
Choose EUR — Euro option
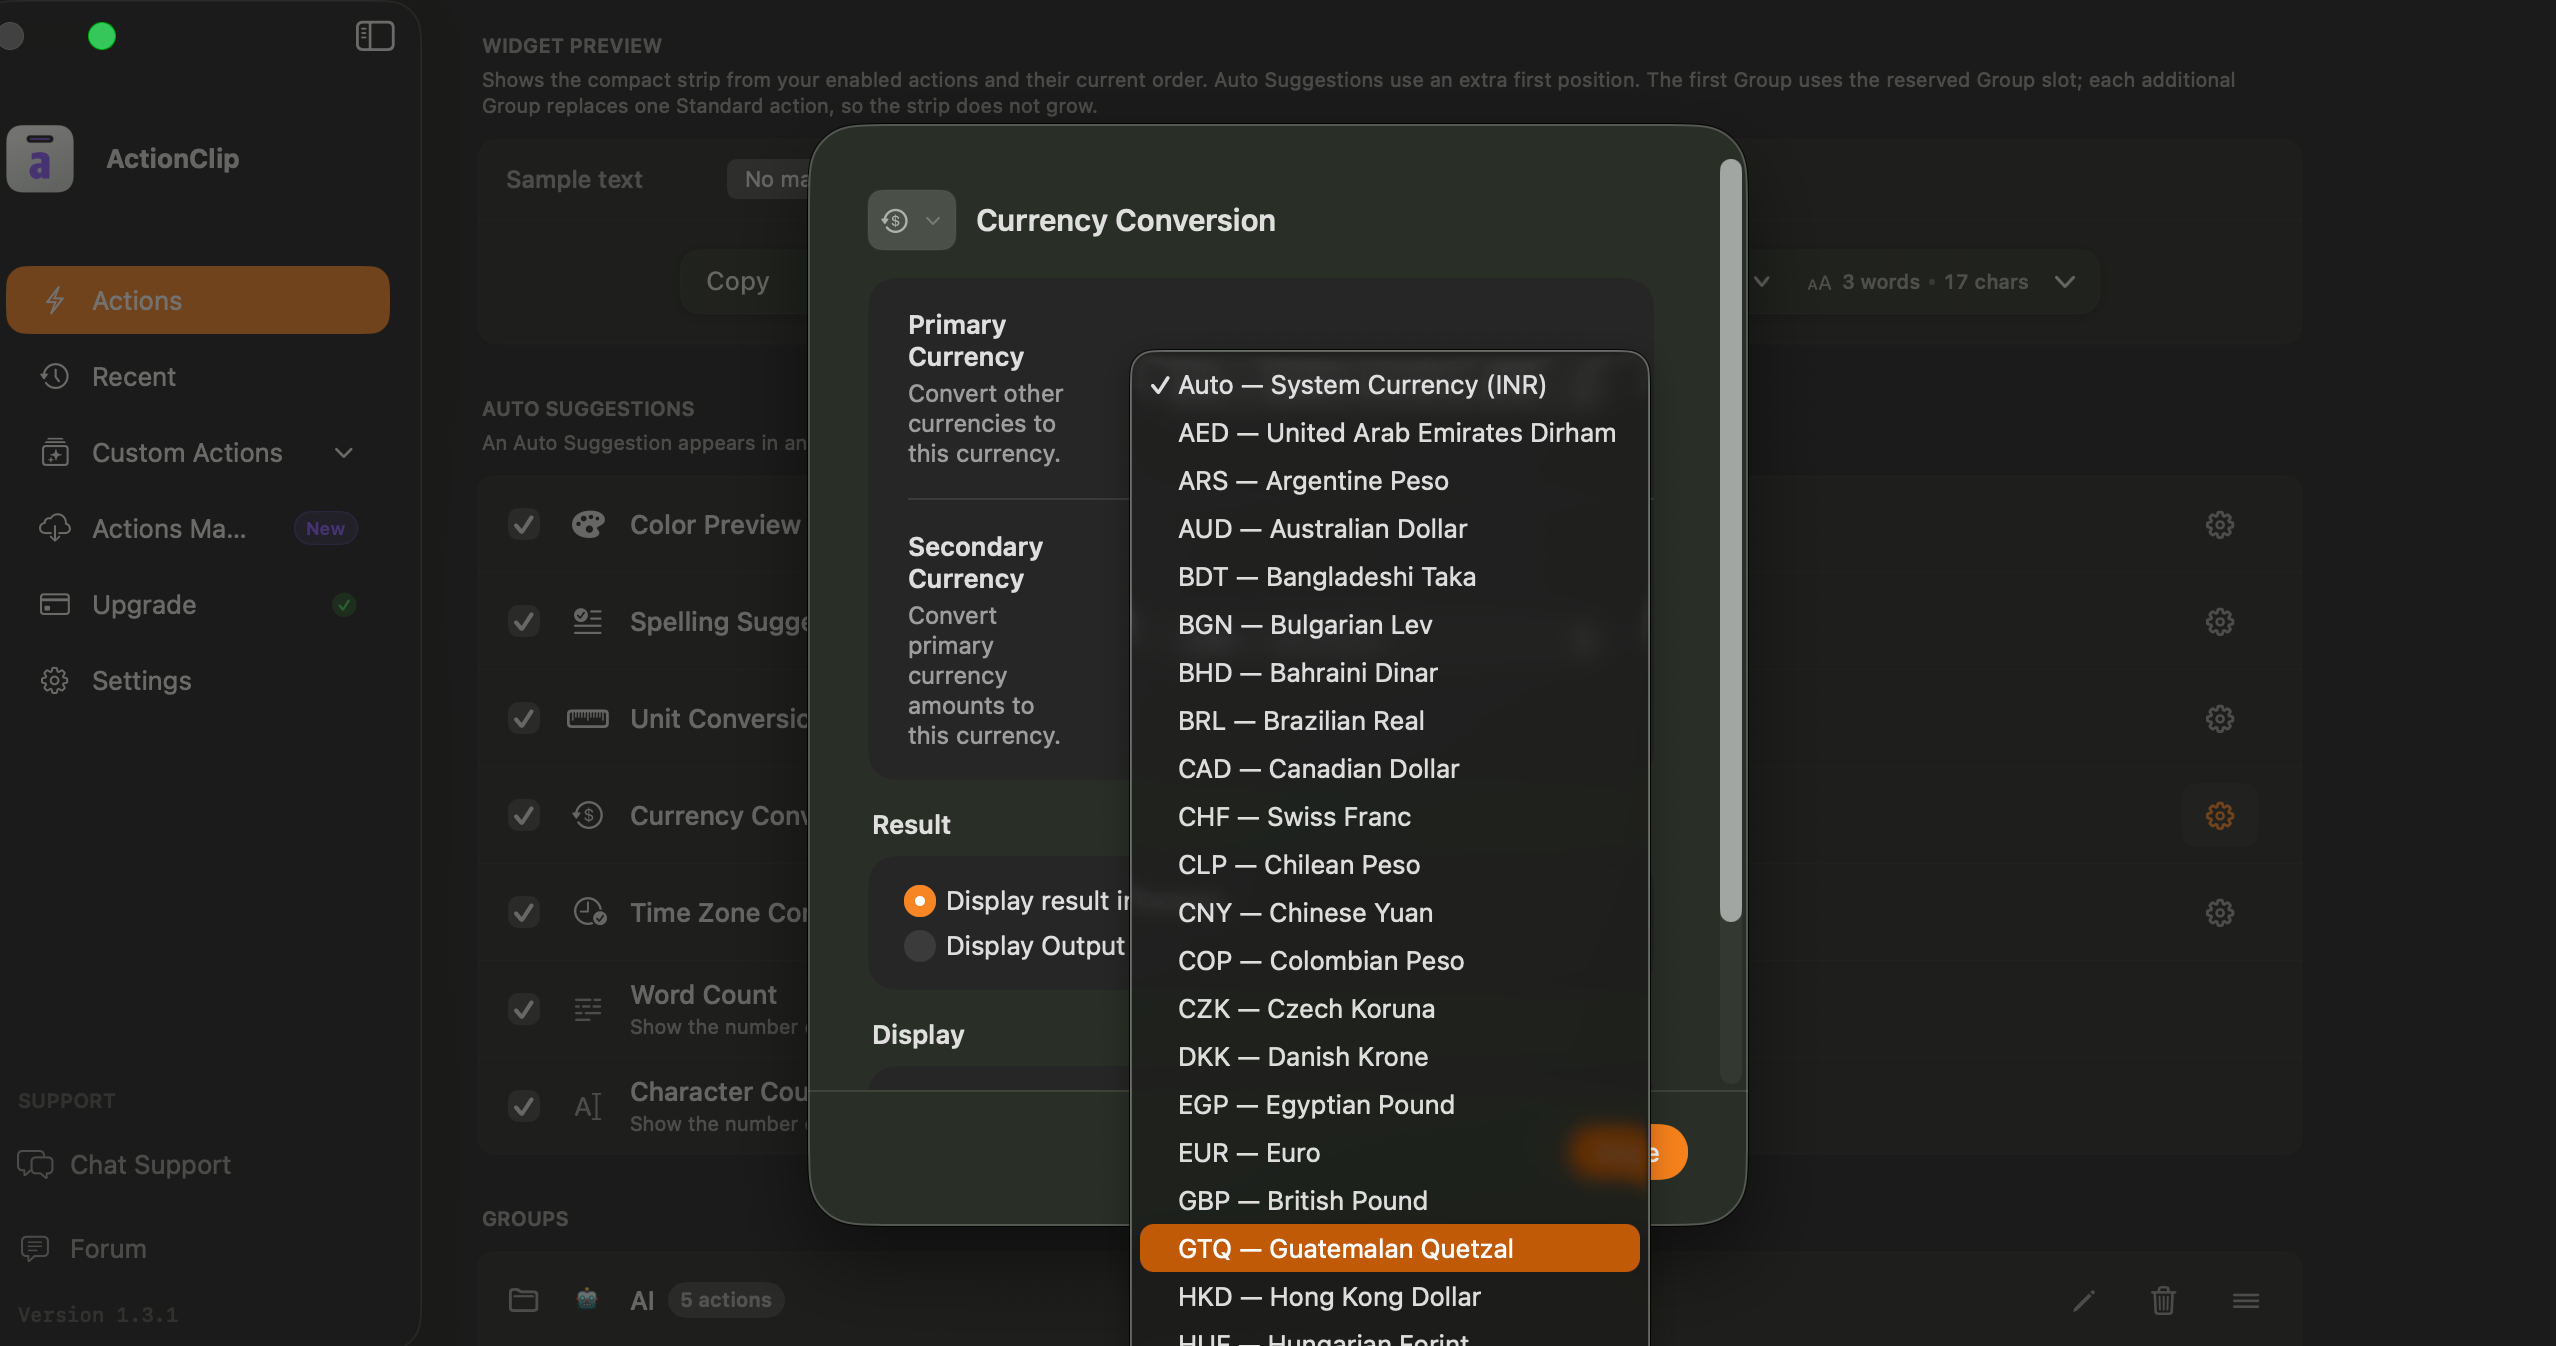(1389, 1152)
